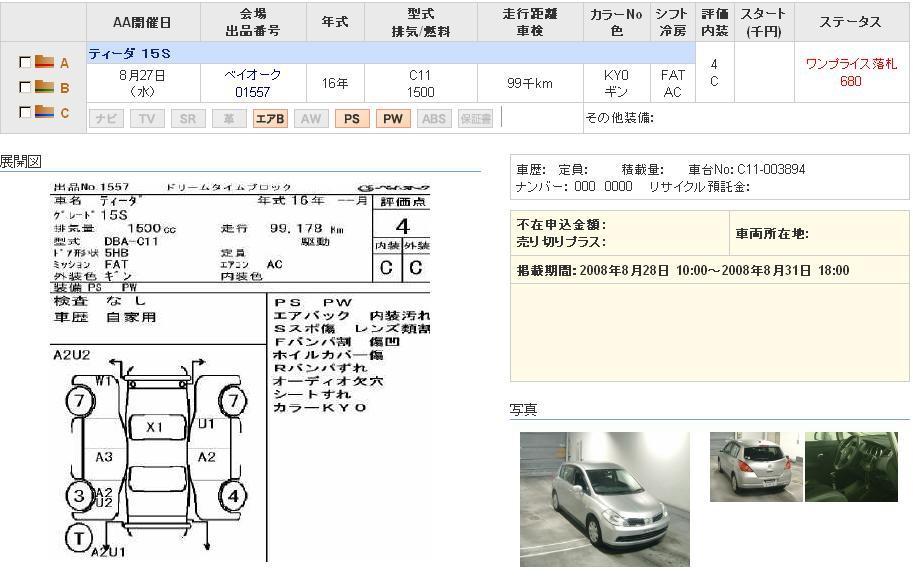Click the 会場 出品番号 column header

click(x=253, y=22)
